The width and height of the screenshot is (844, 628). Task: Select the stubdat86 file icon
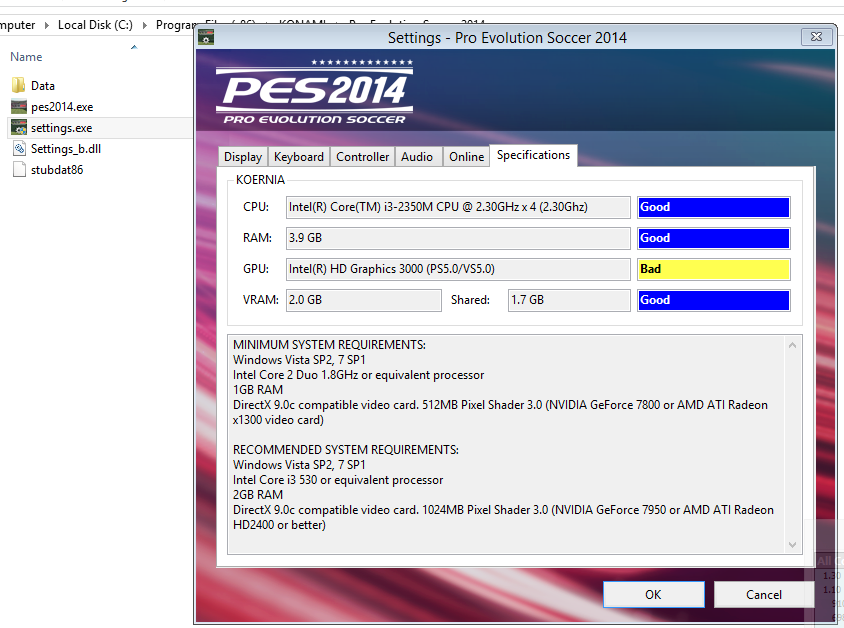(x=19, y=169)
